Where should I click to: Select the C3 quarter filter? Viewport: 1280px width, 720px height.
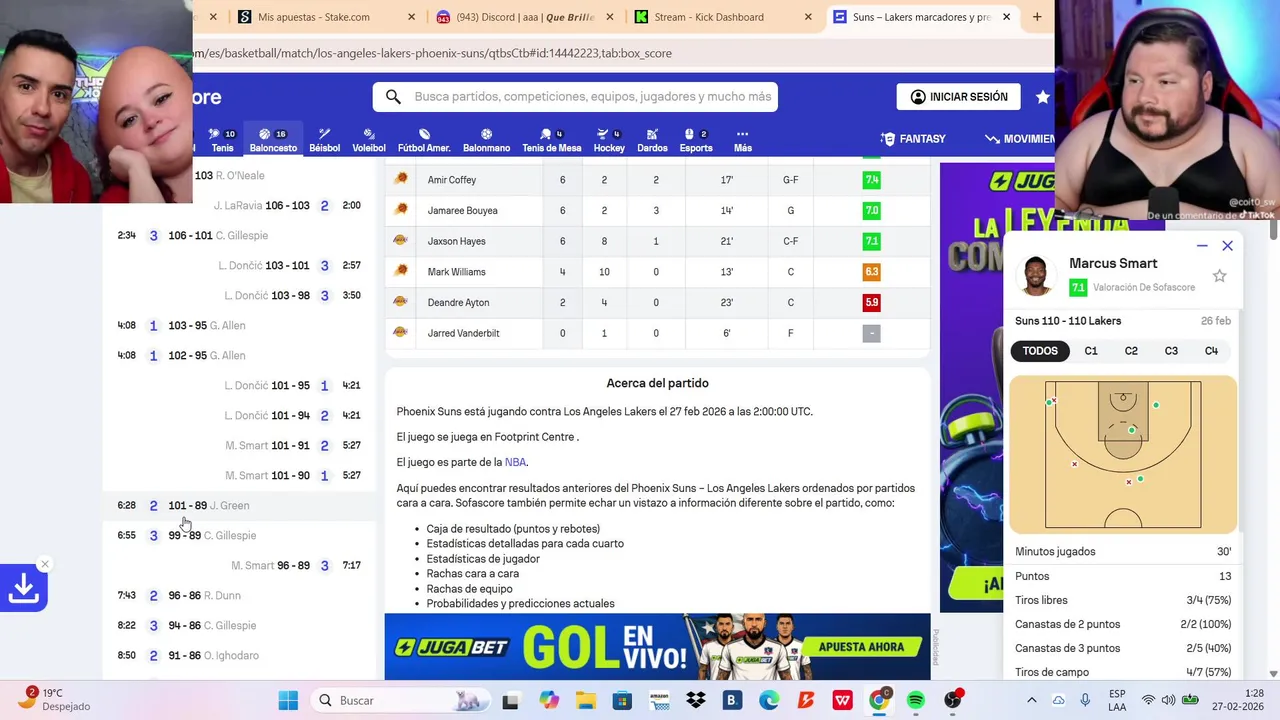point(1171,351)
